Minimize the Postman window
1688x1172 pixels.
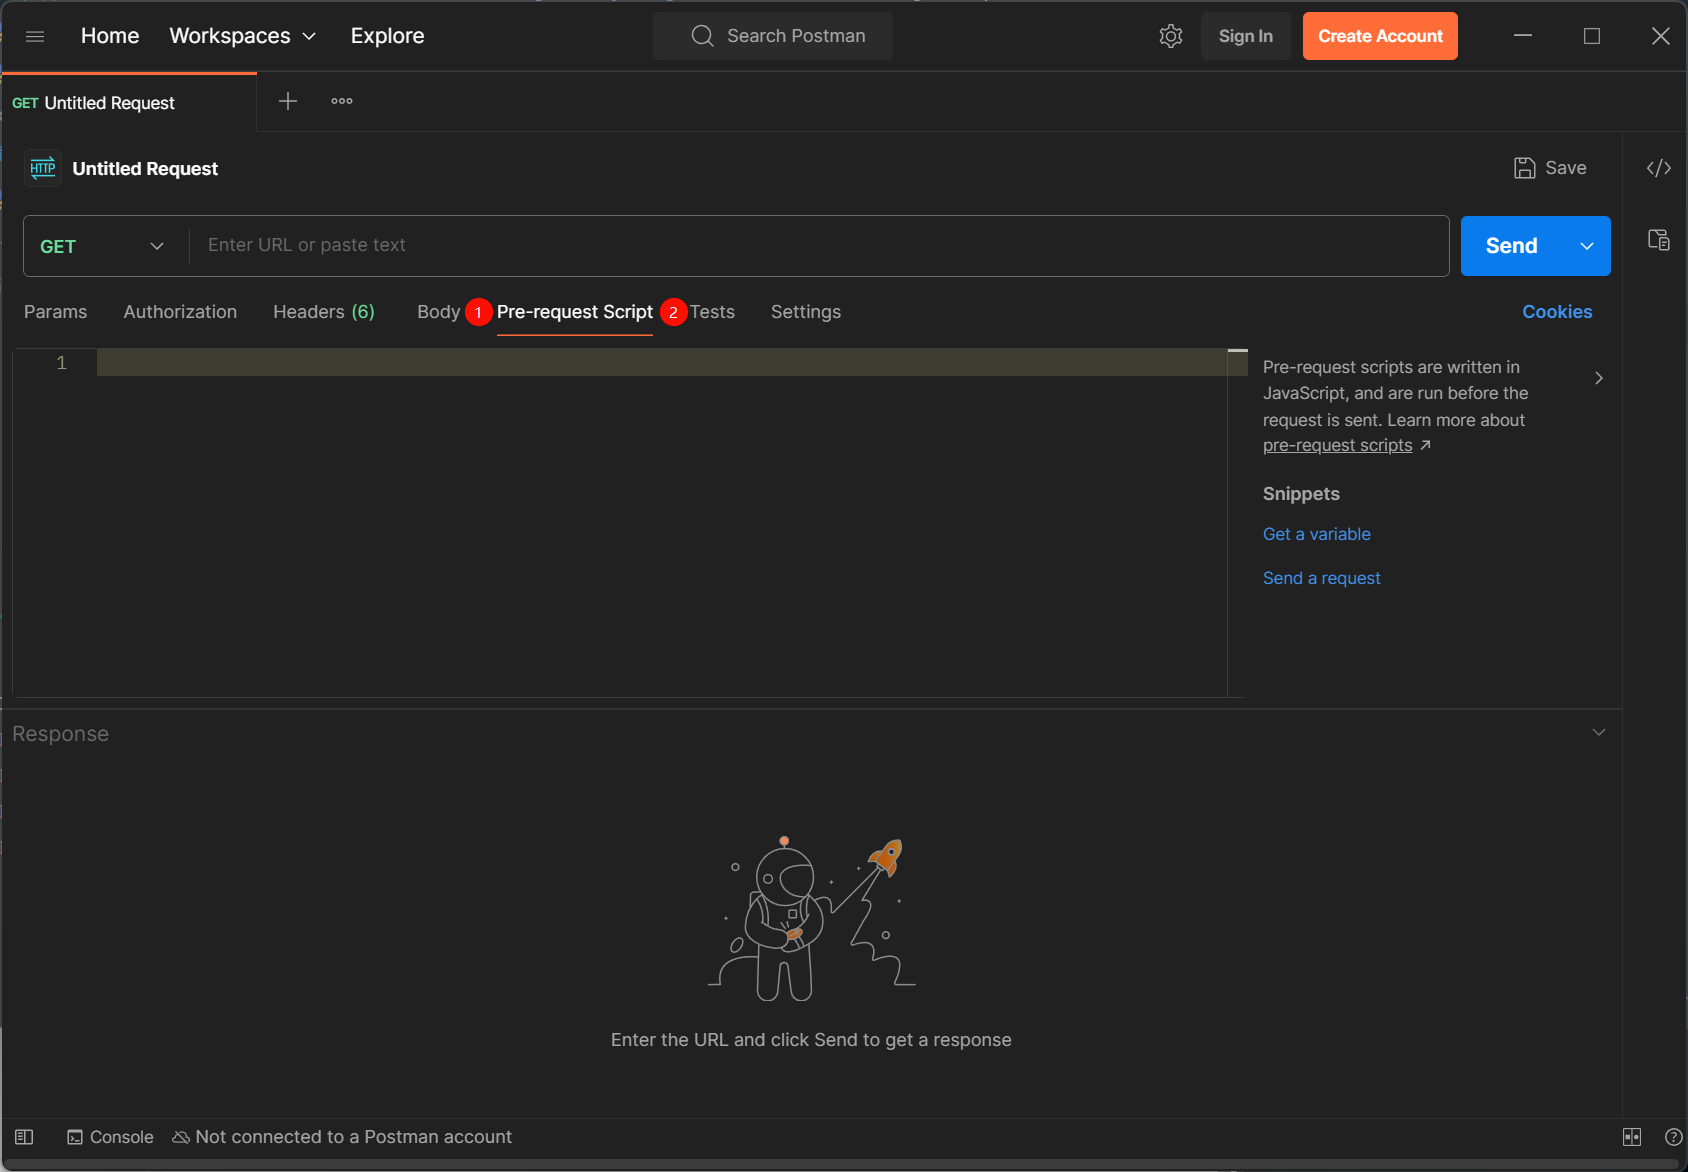pyautogui.click(x=1523, y=36)
